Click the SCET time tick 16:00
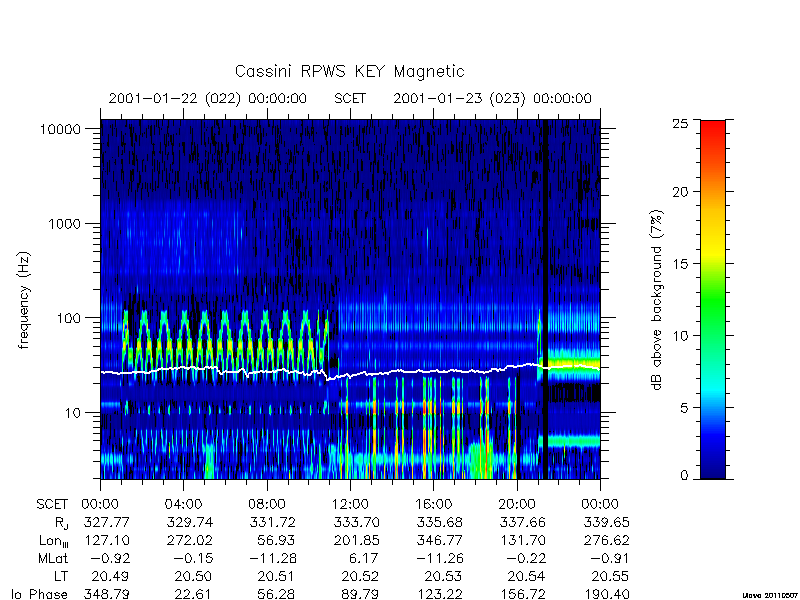Screen dimensions: 800x600 point(433,504)
